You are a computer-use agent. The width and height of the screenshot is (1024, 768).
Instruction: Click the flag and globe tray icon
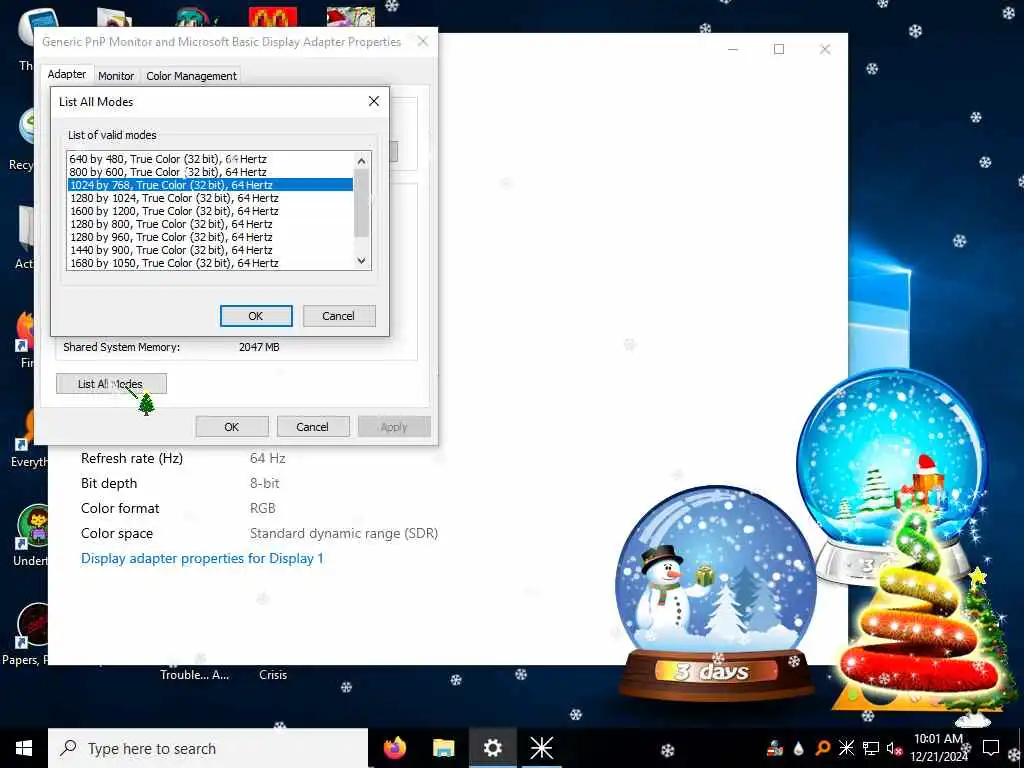(775, 748)
